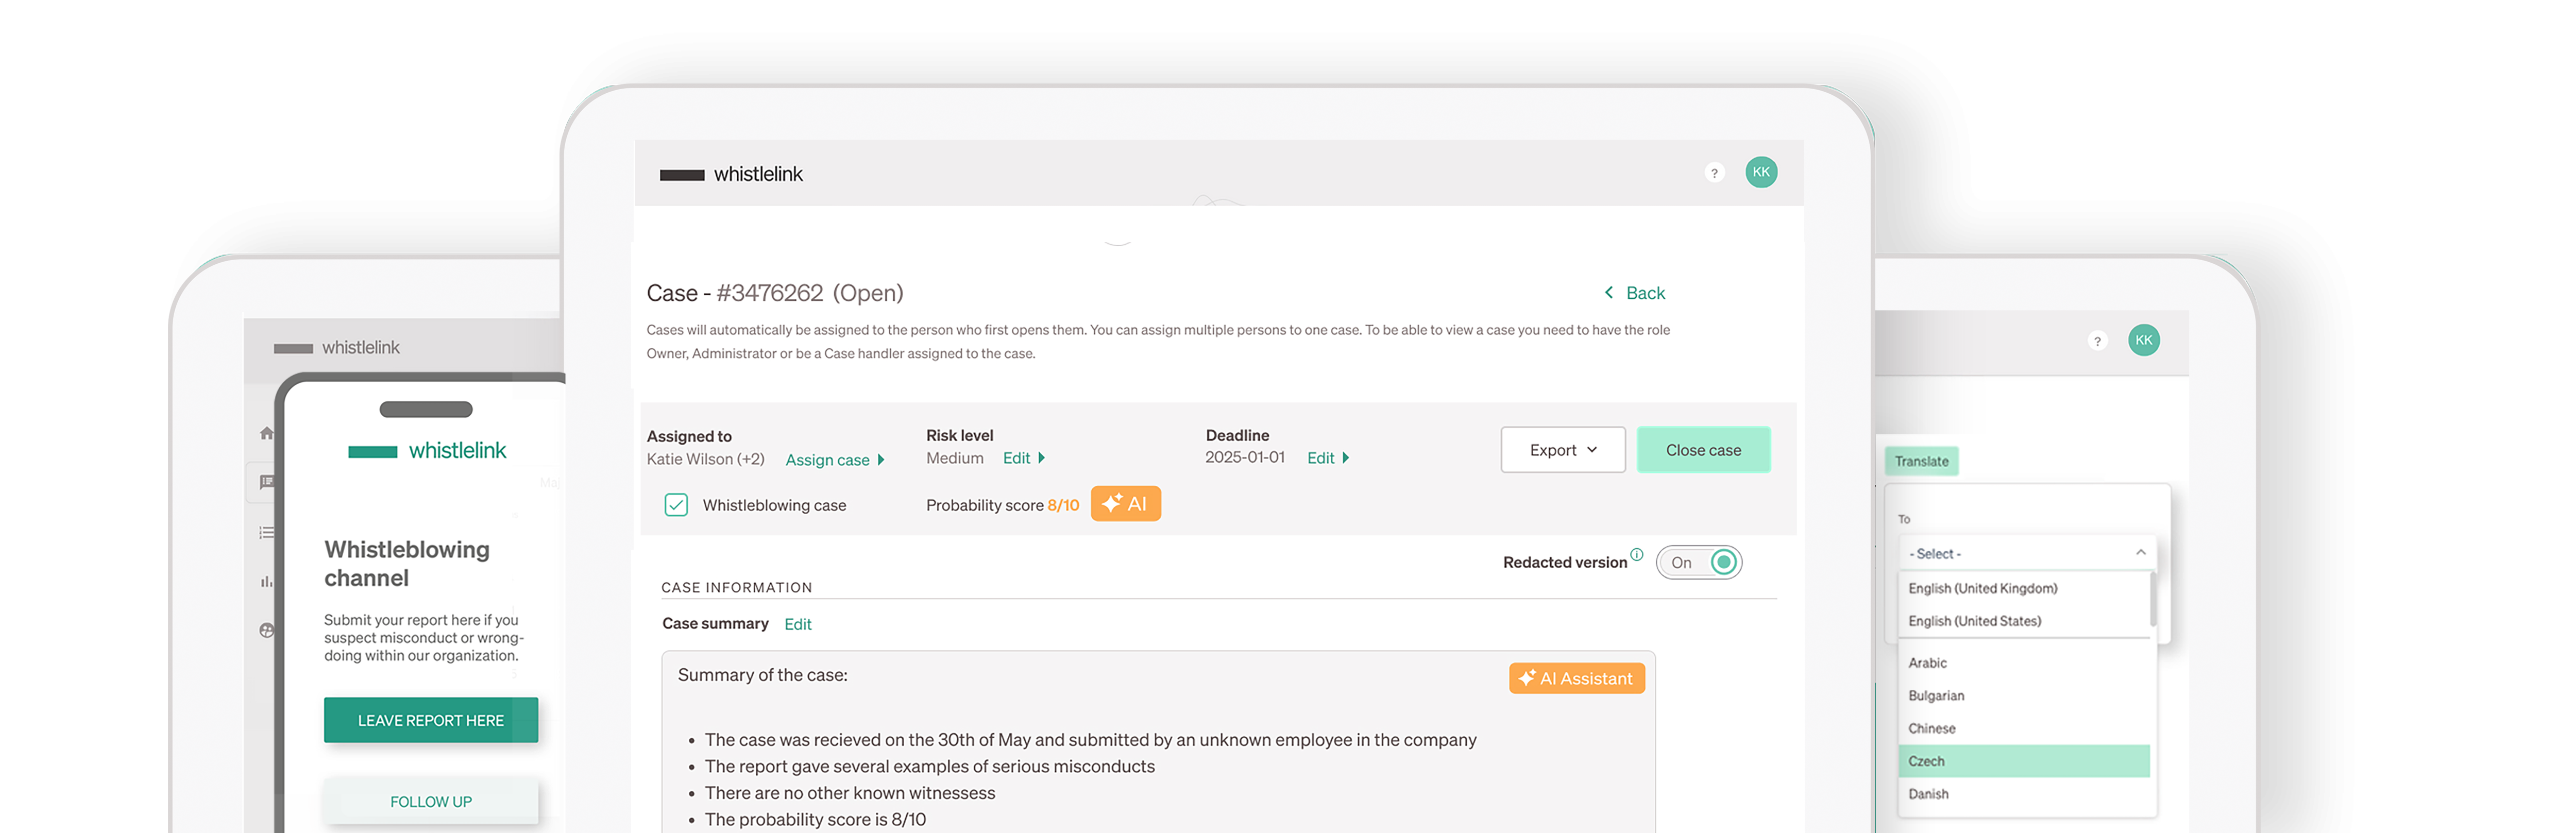Click the home icon in left tablet sidebar
Viewport: 2576px width, 833px height.
click(266, 433)
